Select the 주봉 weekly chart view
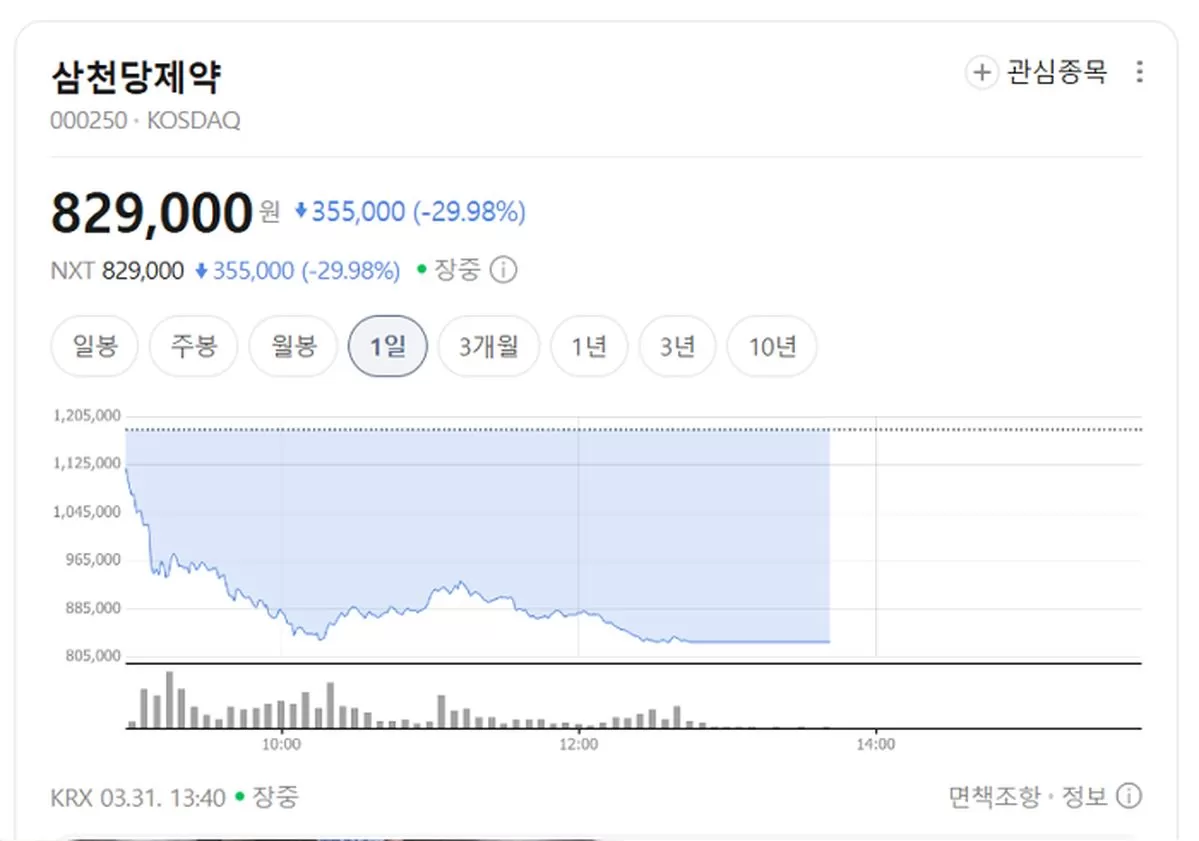The image size is (1199, 841). [x=193, y=345]
